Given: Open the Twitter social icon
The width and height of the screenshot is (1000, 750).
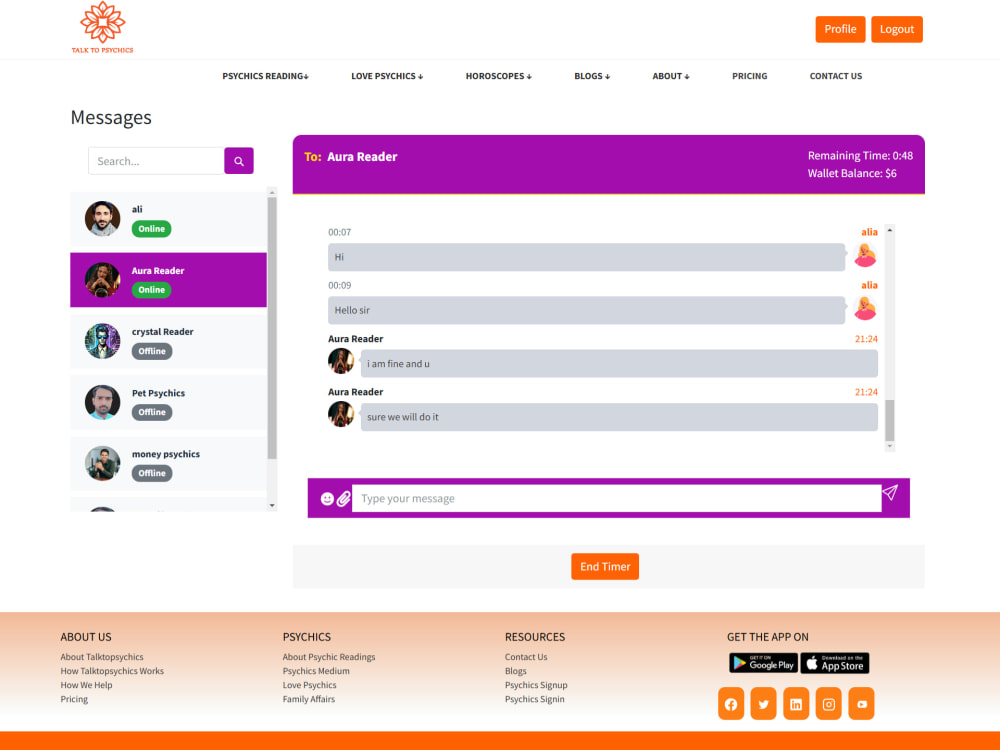Looking at the screenshot, I should click(763, 703).
